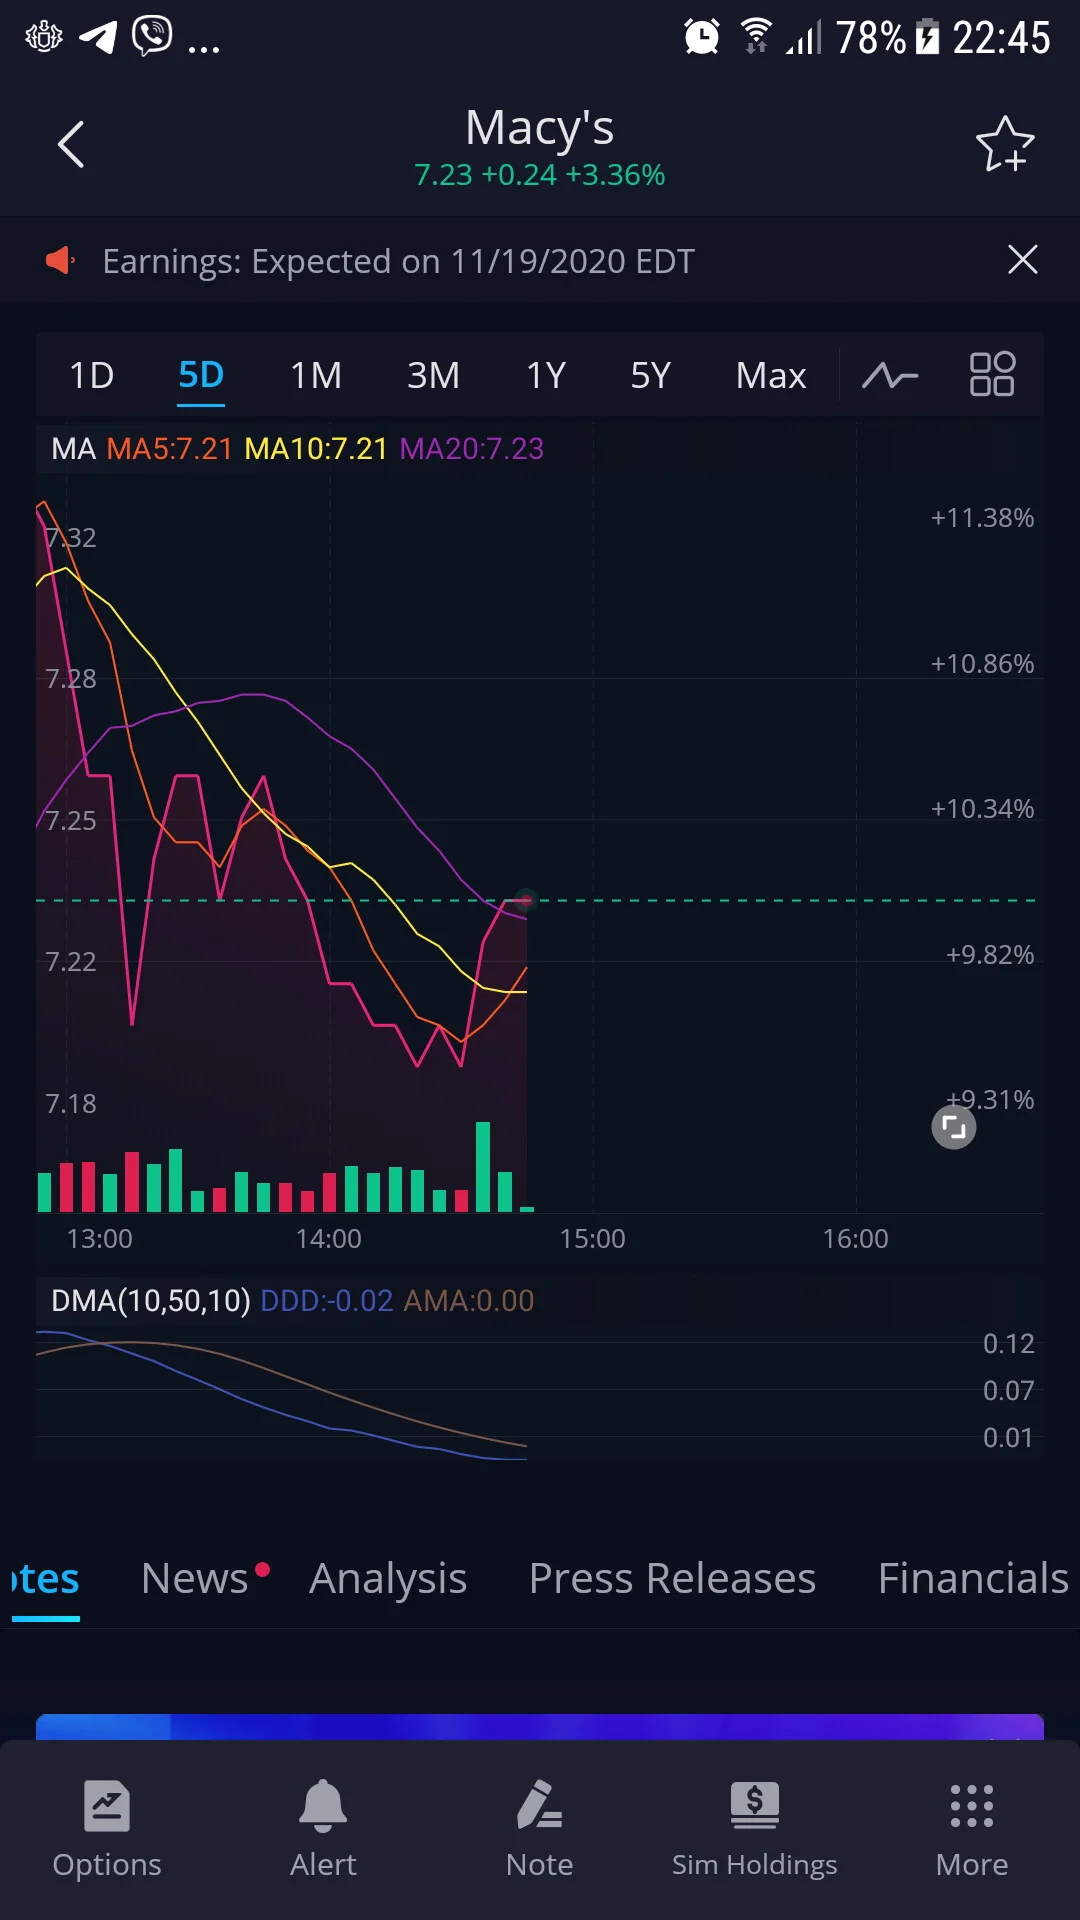Open the chart indicators grid icon

click(x=992, y=375)
